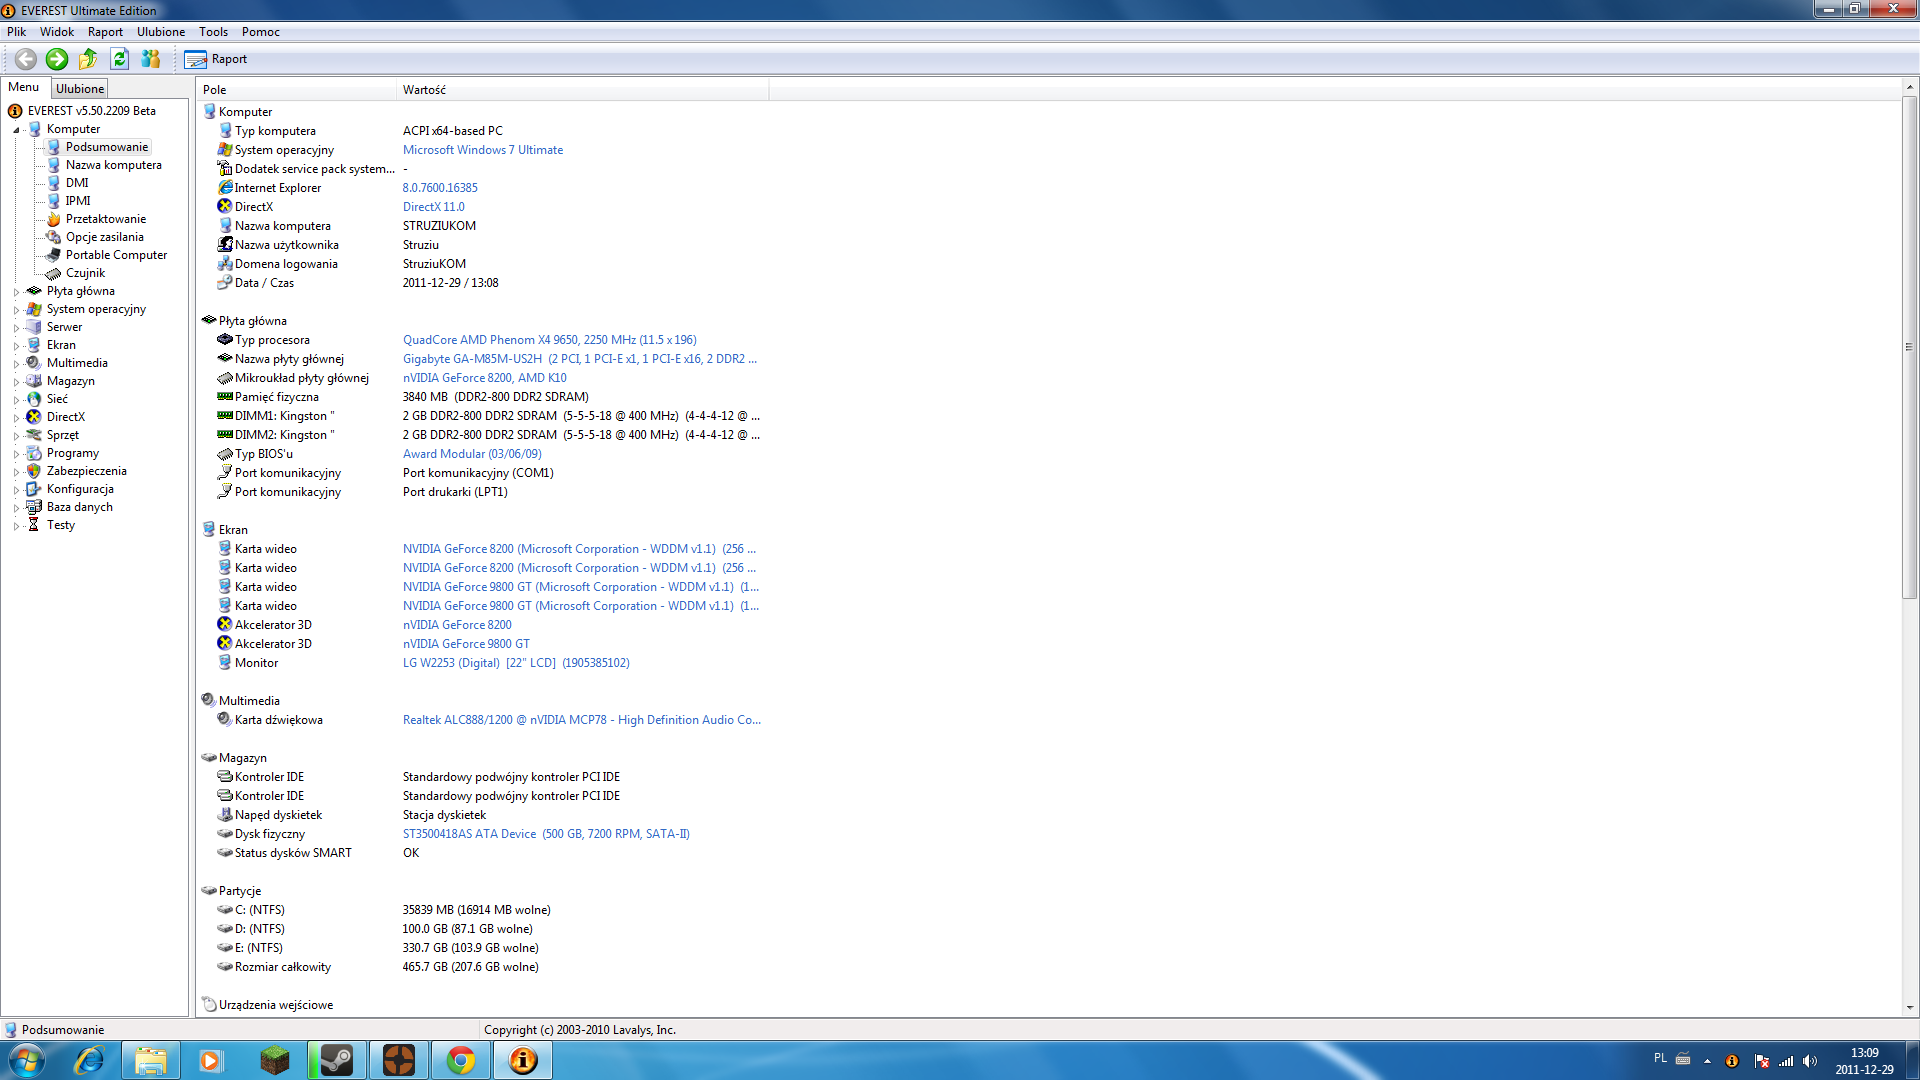Open the LG W2253 monitor link
Image resolution: width=1920 pixels, height=1080 pixels.
tap(516, 663)
